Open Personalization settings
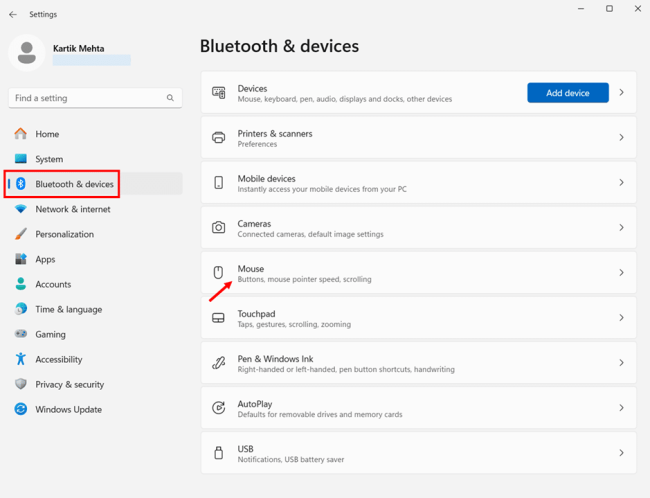 coord(95,234)
